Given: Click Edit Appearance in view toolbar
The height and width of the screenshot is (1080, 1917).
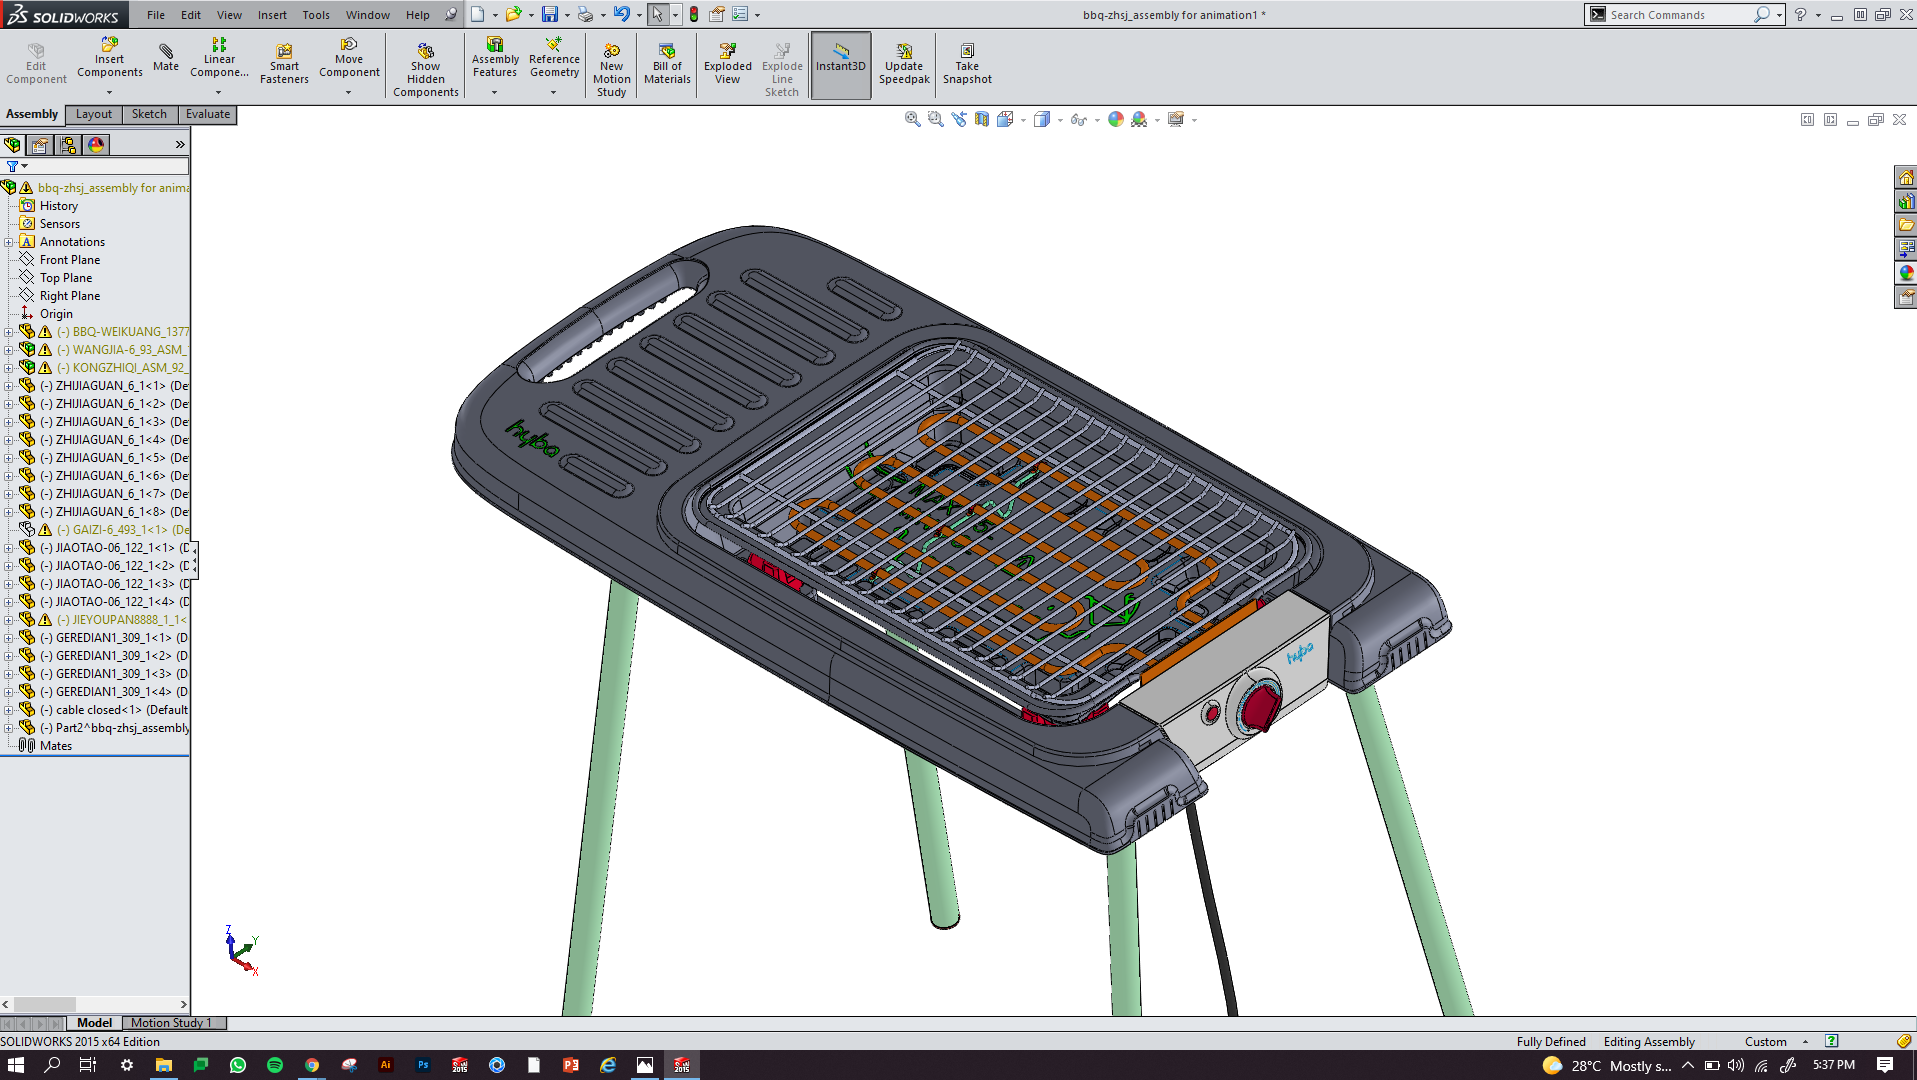Looking at the screenshot, I should [1115, 119].
